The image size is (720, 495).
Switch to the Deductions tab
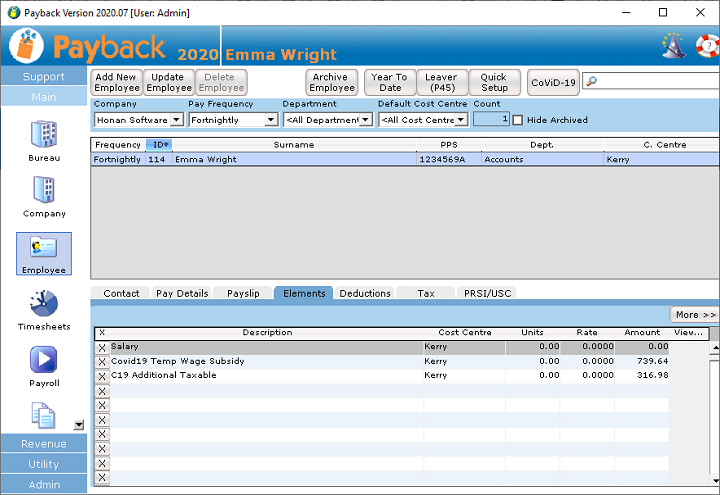tap(364, 293)
